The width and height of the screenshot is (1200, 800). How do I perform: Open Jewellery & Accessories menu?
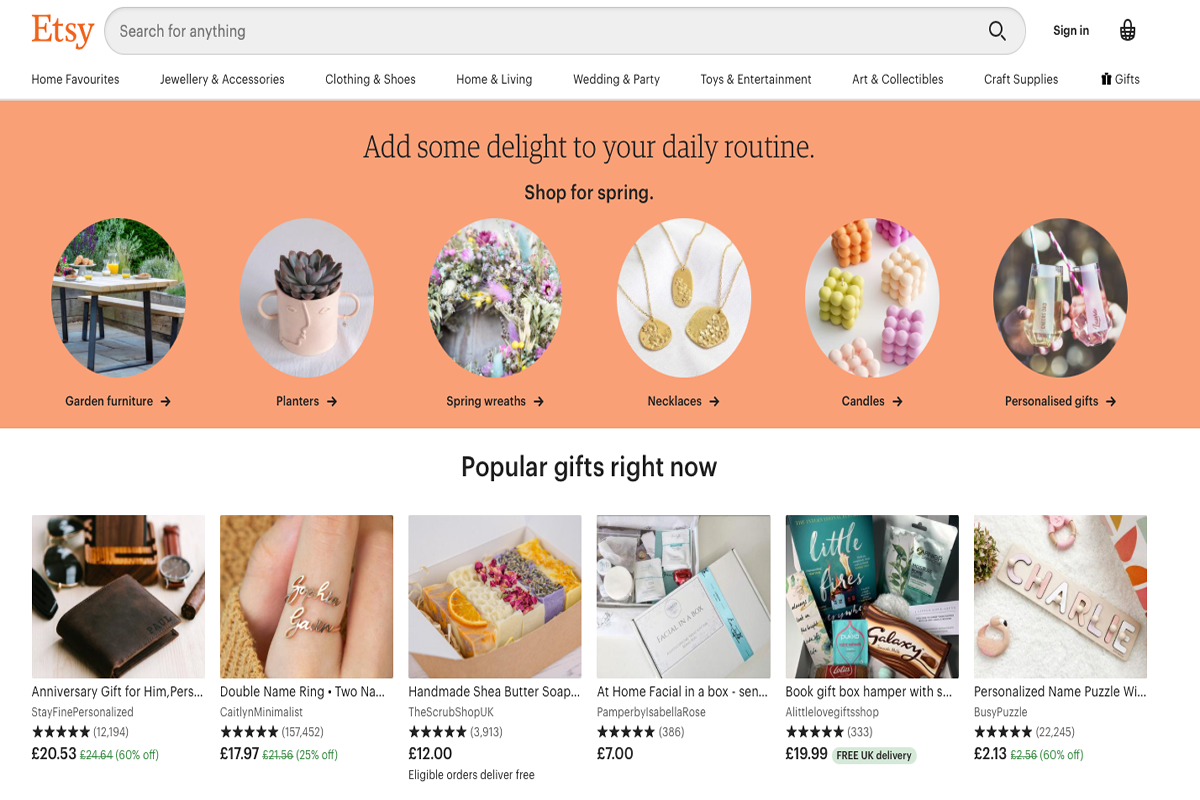tap(222, 79)
